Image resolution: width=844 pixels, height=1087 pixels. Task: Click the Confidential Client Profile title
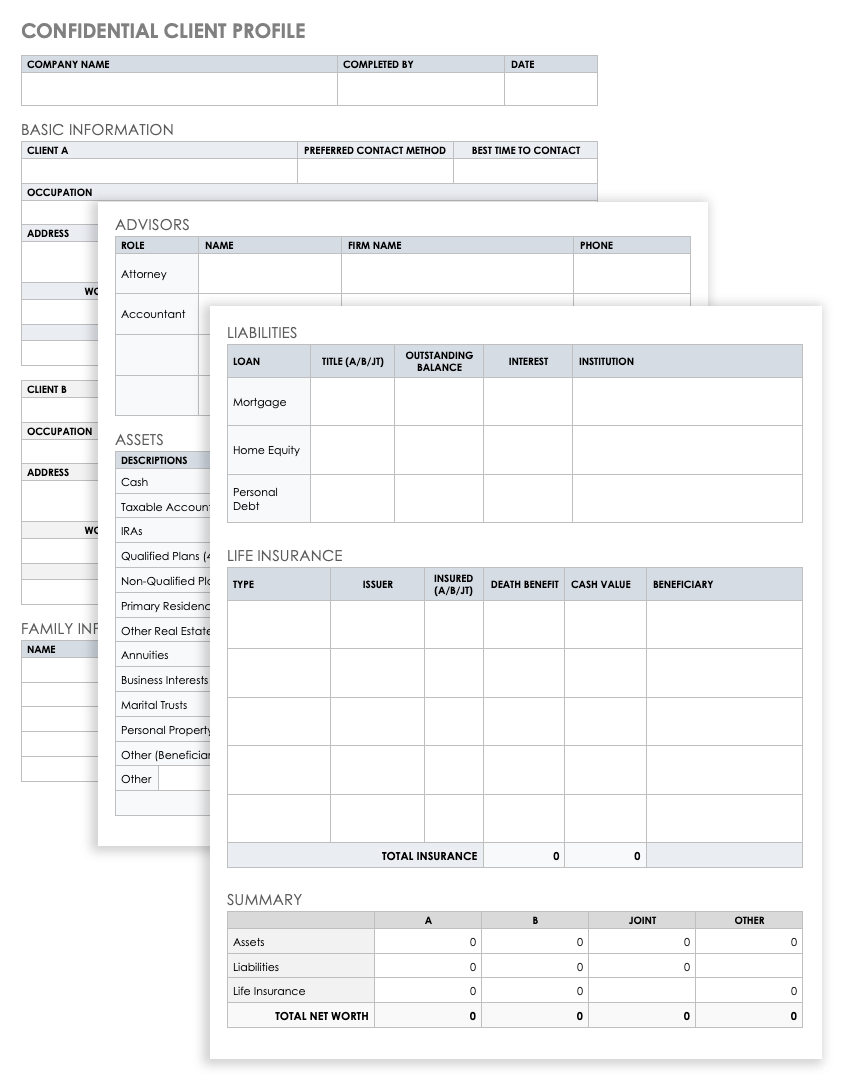(163, 31)
